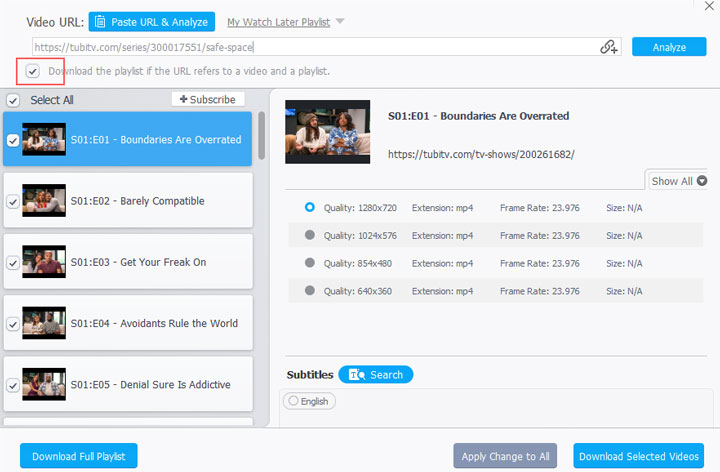Click the S01:E02 - Barely Compatible title
Viewport: 720px width, 472px height.
[x=137, y=201]
